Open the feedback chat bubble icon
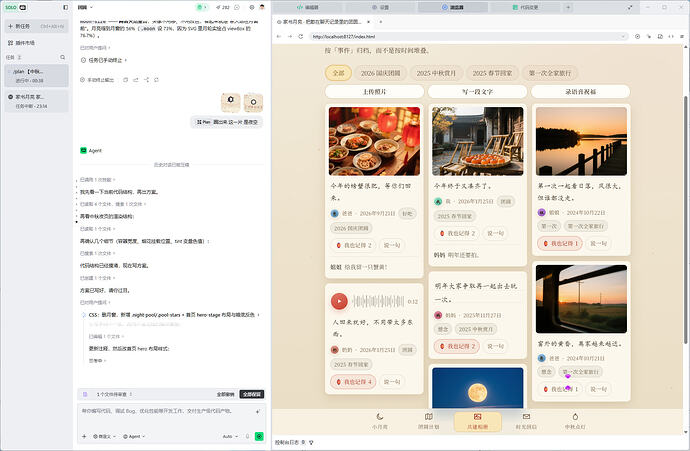 click(x=237, y=7)
